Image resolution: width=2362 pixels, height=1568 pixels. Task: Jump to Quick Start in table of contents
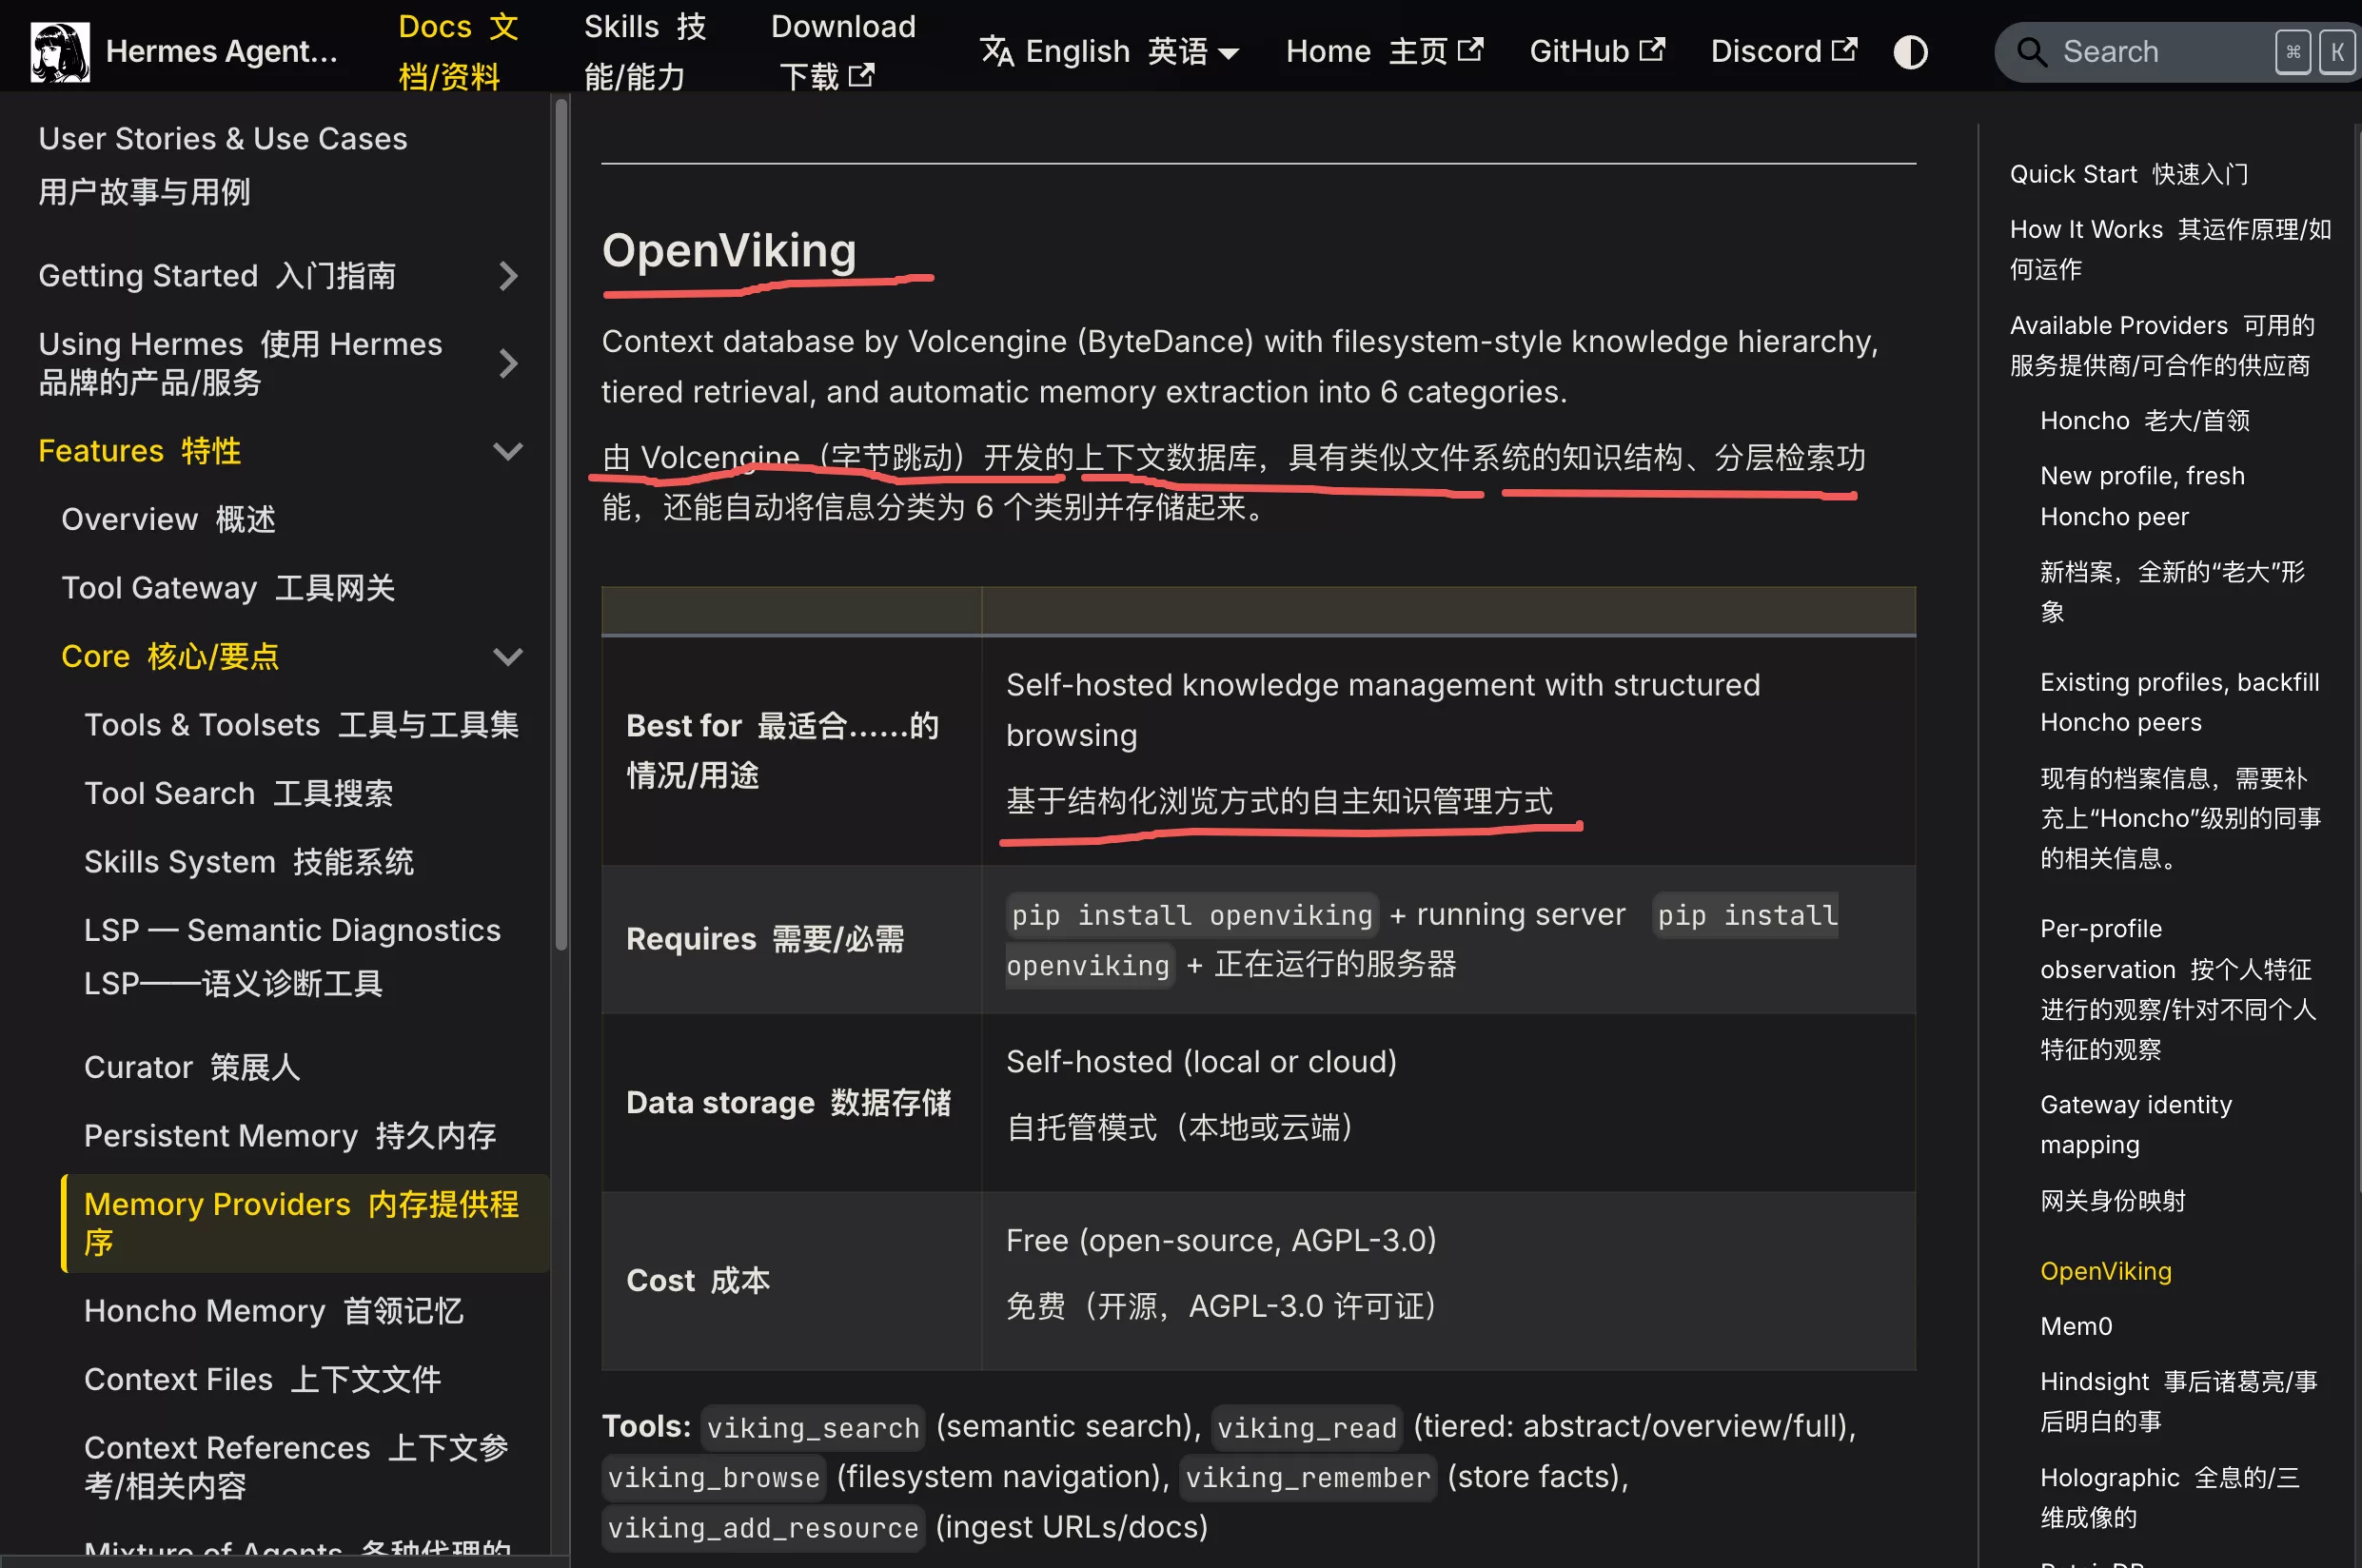2128,174
